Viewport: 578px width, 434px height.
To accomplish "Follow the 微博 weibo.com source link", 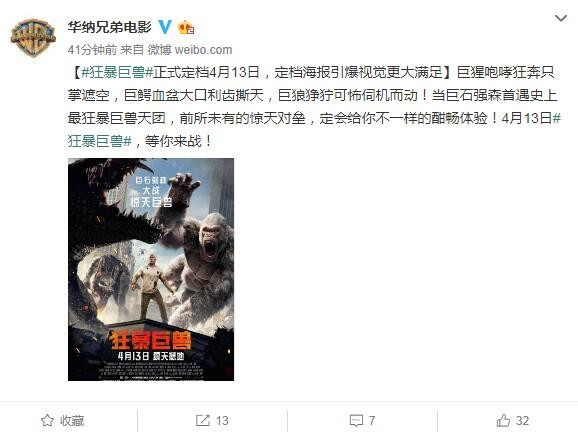I will click(190, 50).
